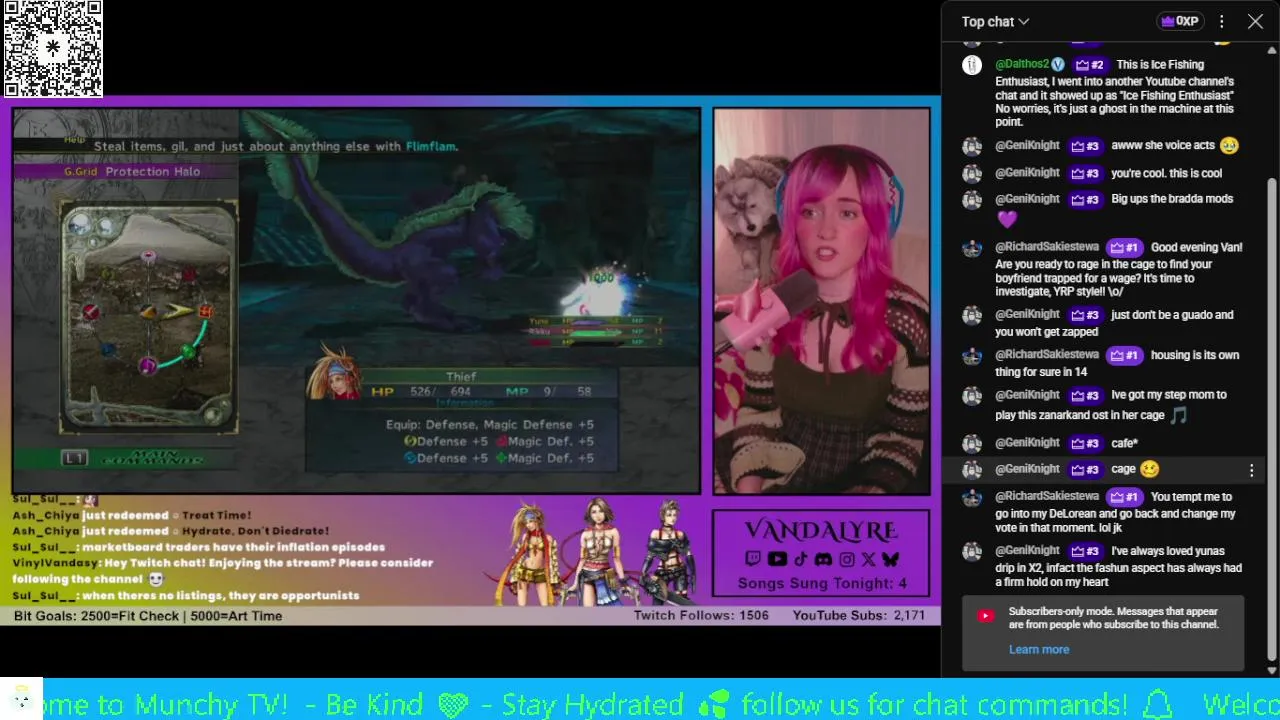
Task: Click 'Twitch Follows: 1506' counter
Action: click(x=701, y=616)
